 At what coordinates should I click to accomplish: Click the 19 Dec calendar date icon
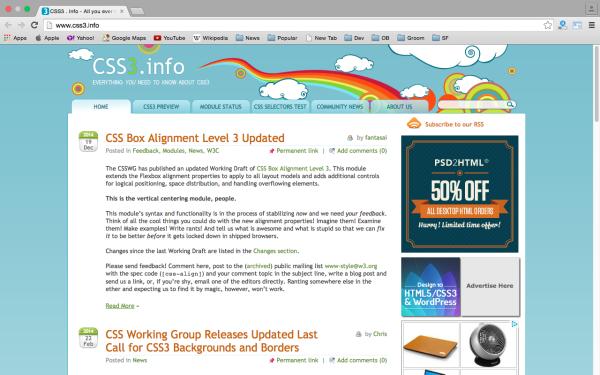(x=88, y=141)
